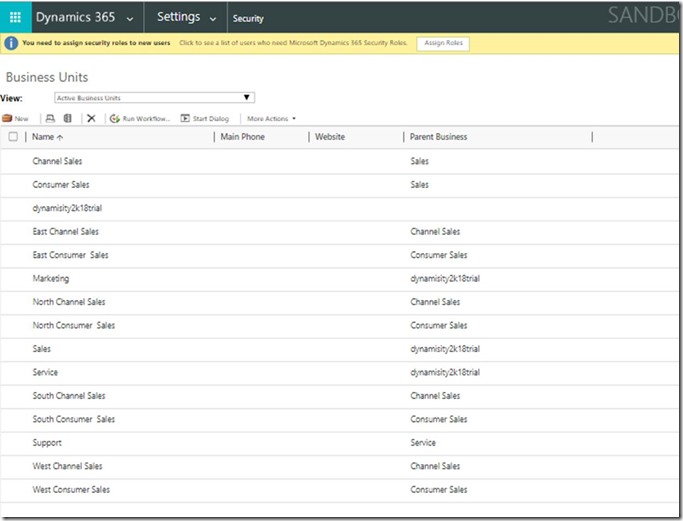Open the app launcher waffle icon

tap(14, 17)
